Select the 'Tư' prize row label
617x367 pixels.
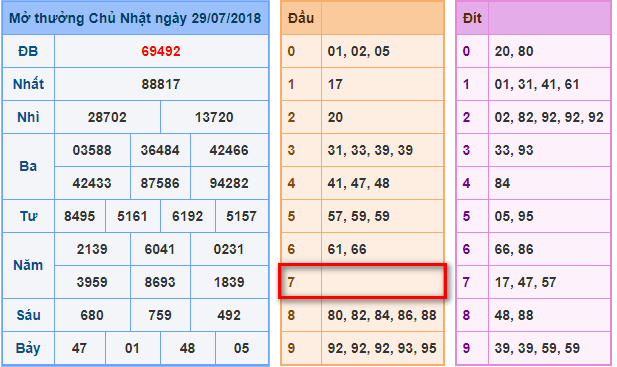28,216
